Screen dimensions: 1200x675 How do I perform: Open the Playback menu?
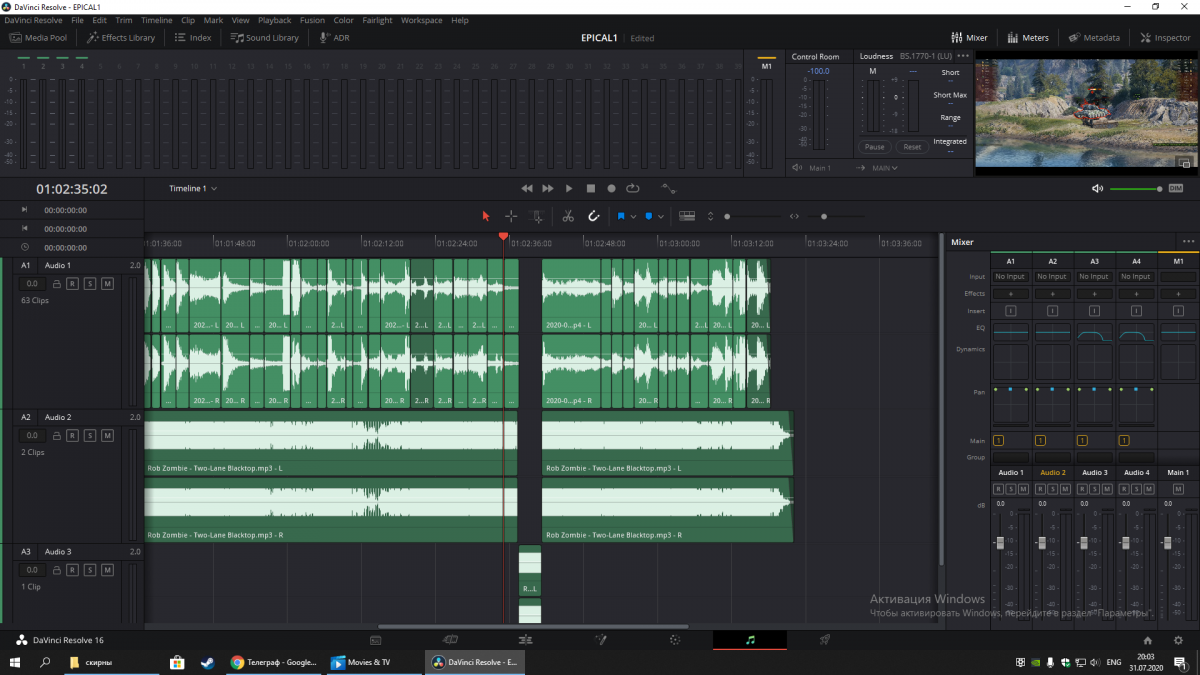click(274, 20)
